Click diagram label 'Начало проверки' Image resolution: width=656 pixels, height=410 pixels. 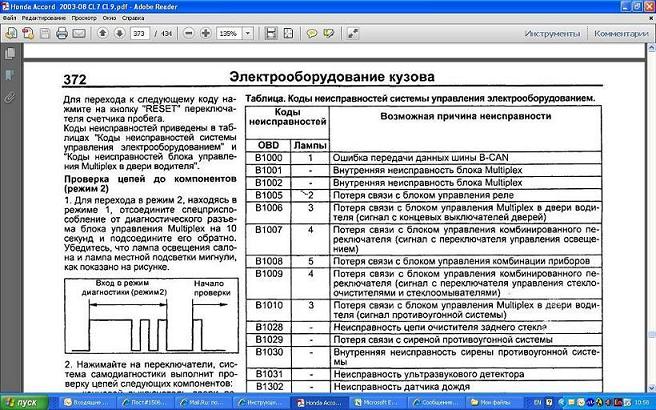point(212,288)
